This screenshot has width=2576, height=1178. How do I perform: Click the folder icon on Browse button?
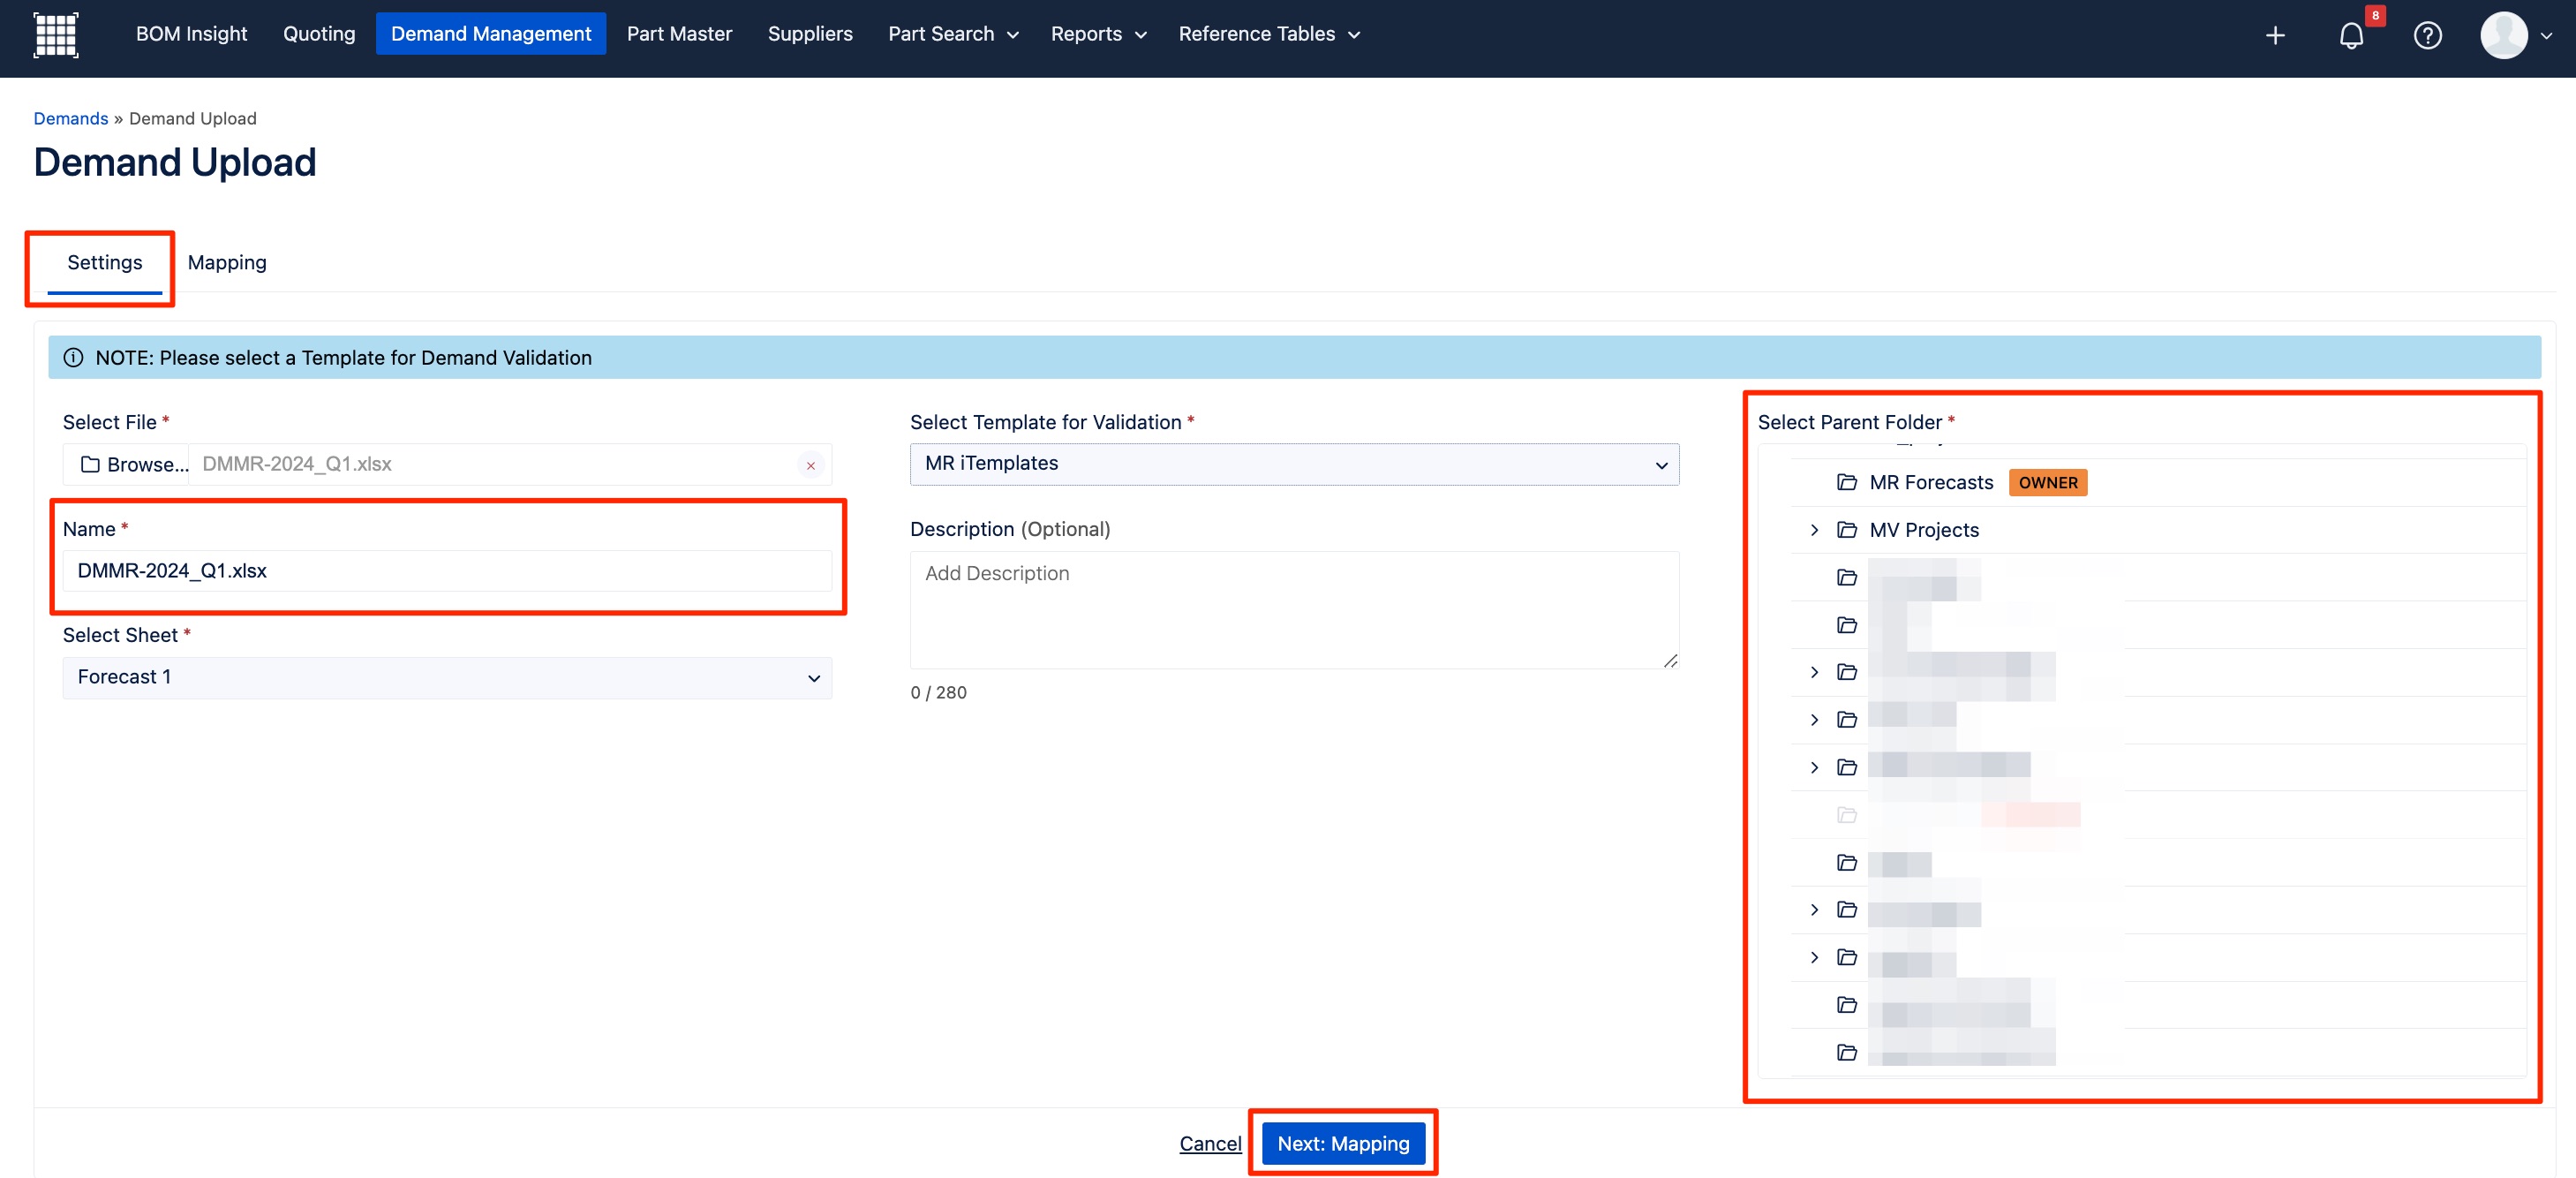tap(90, 464)
